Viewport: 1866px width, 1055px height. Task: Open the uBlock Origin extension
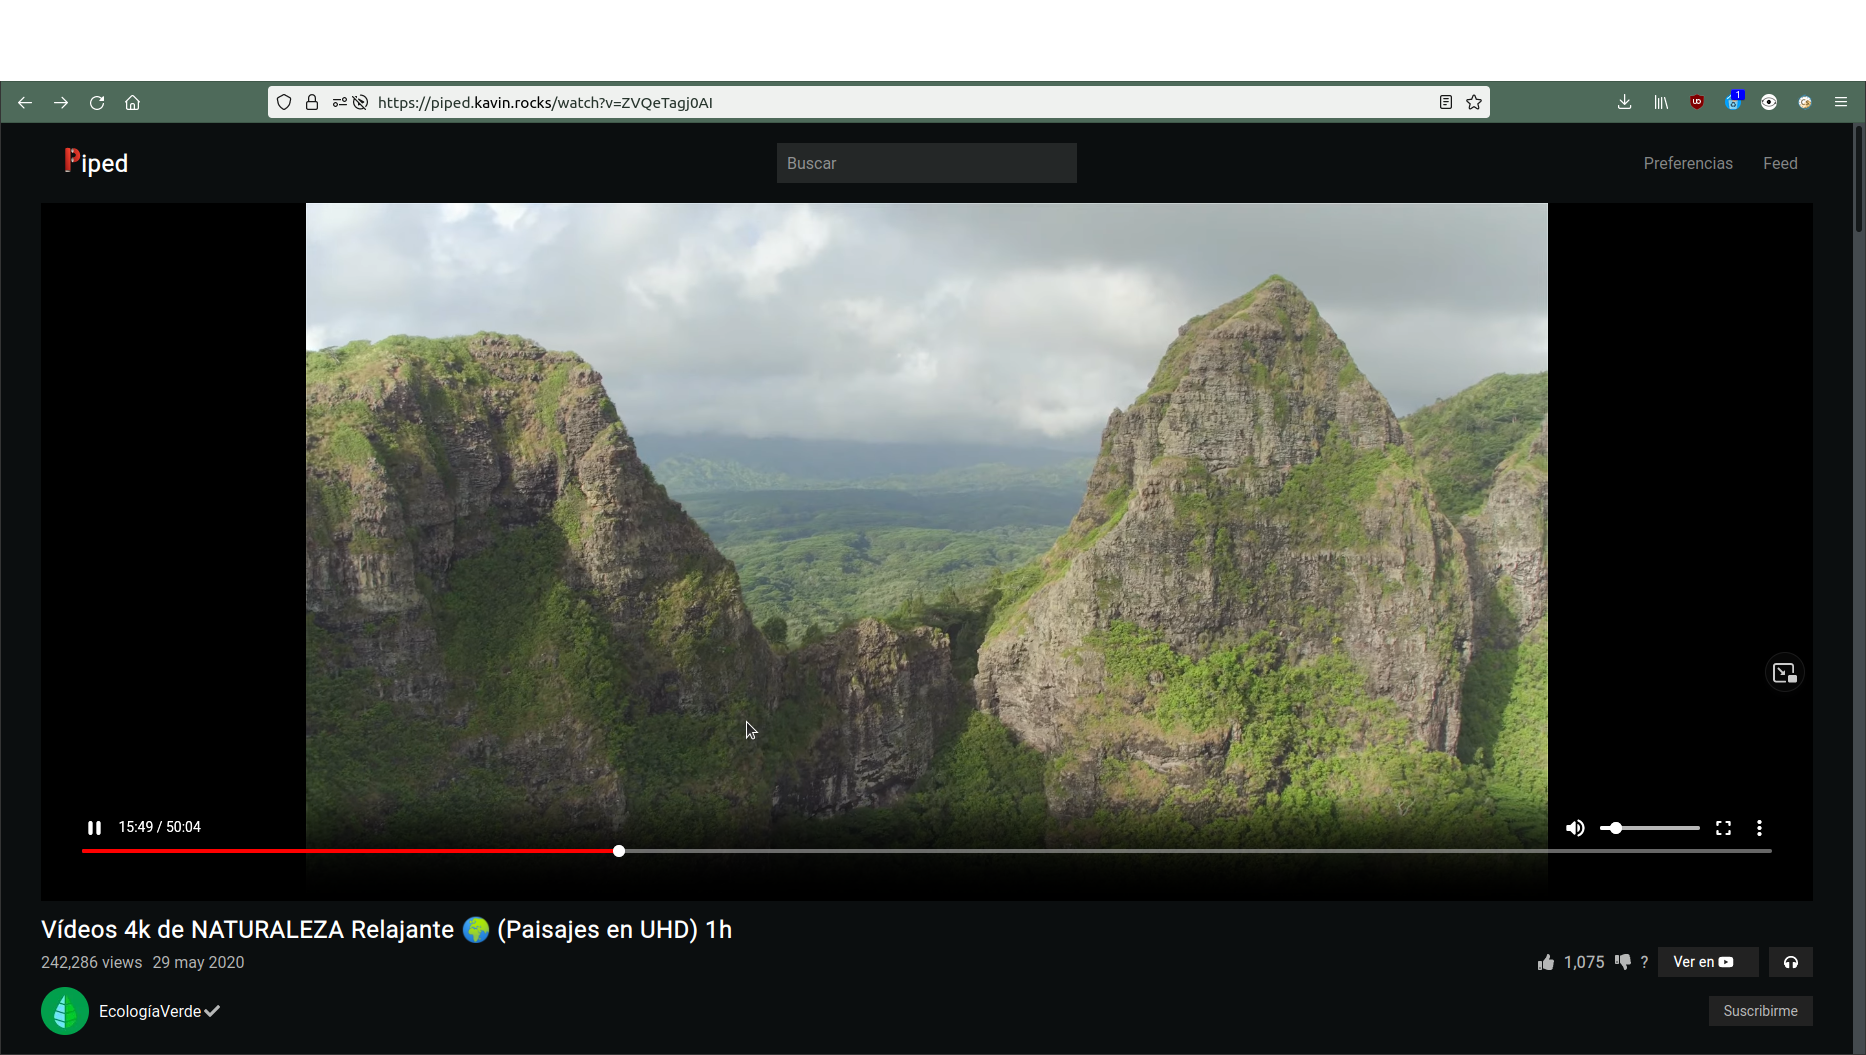point(1697,102)
